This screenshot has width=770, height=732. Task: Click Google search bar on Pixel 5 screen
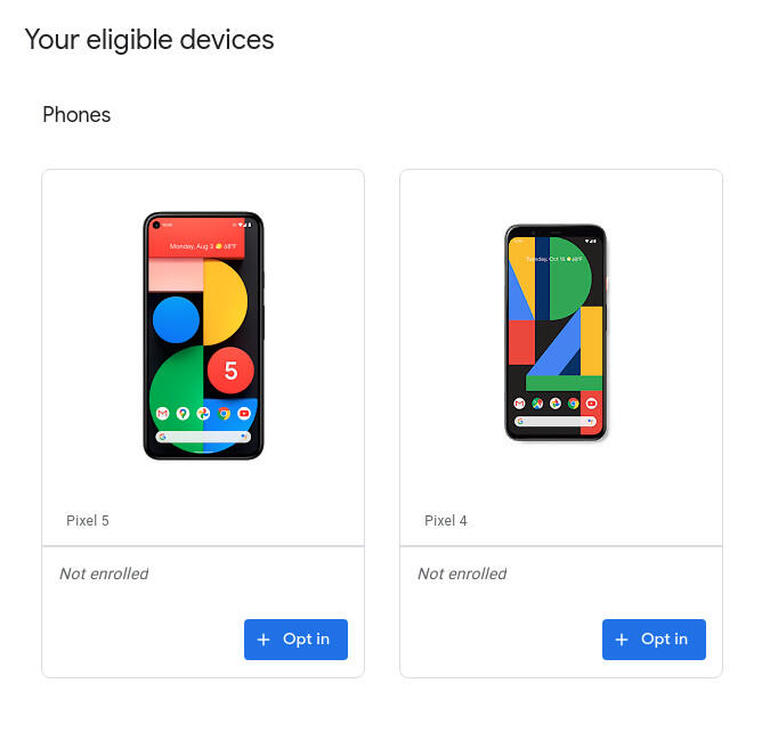(203, 436)
